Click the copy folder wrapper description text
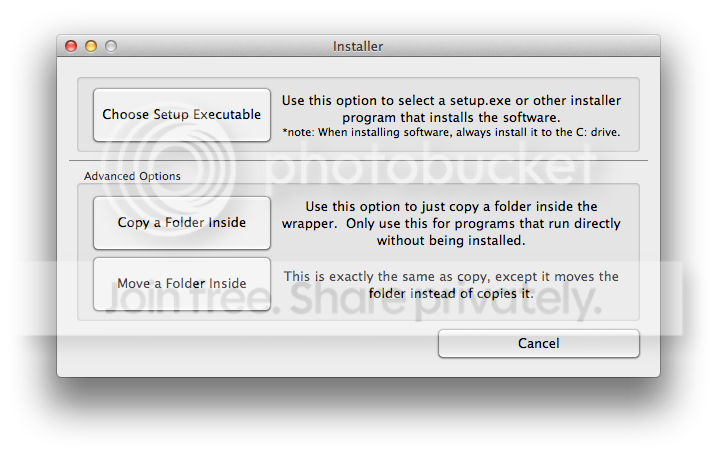The width and height of the screenshot is (717, 456). [451, 223]
